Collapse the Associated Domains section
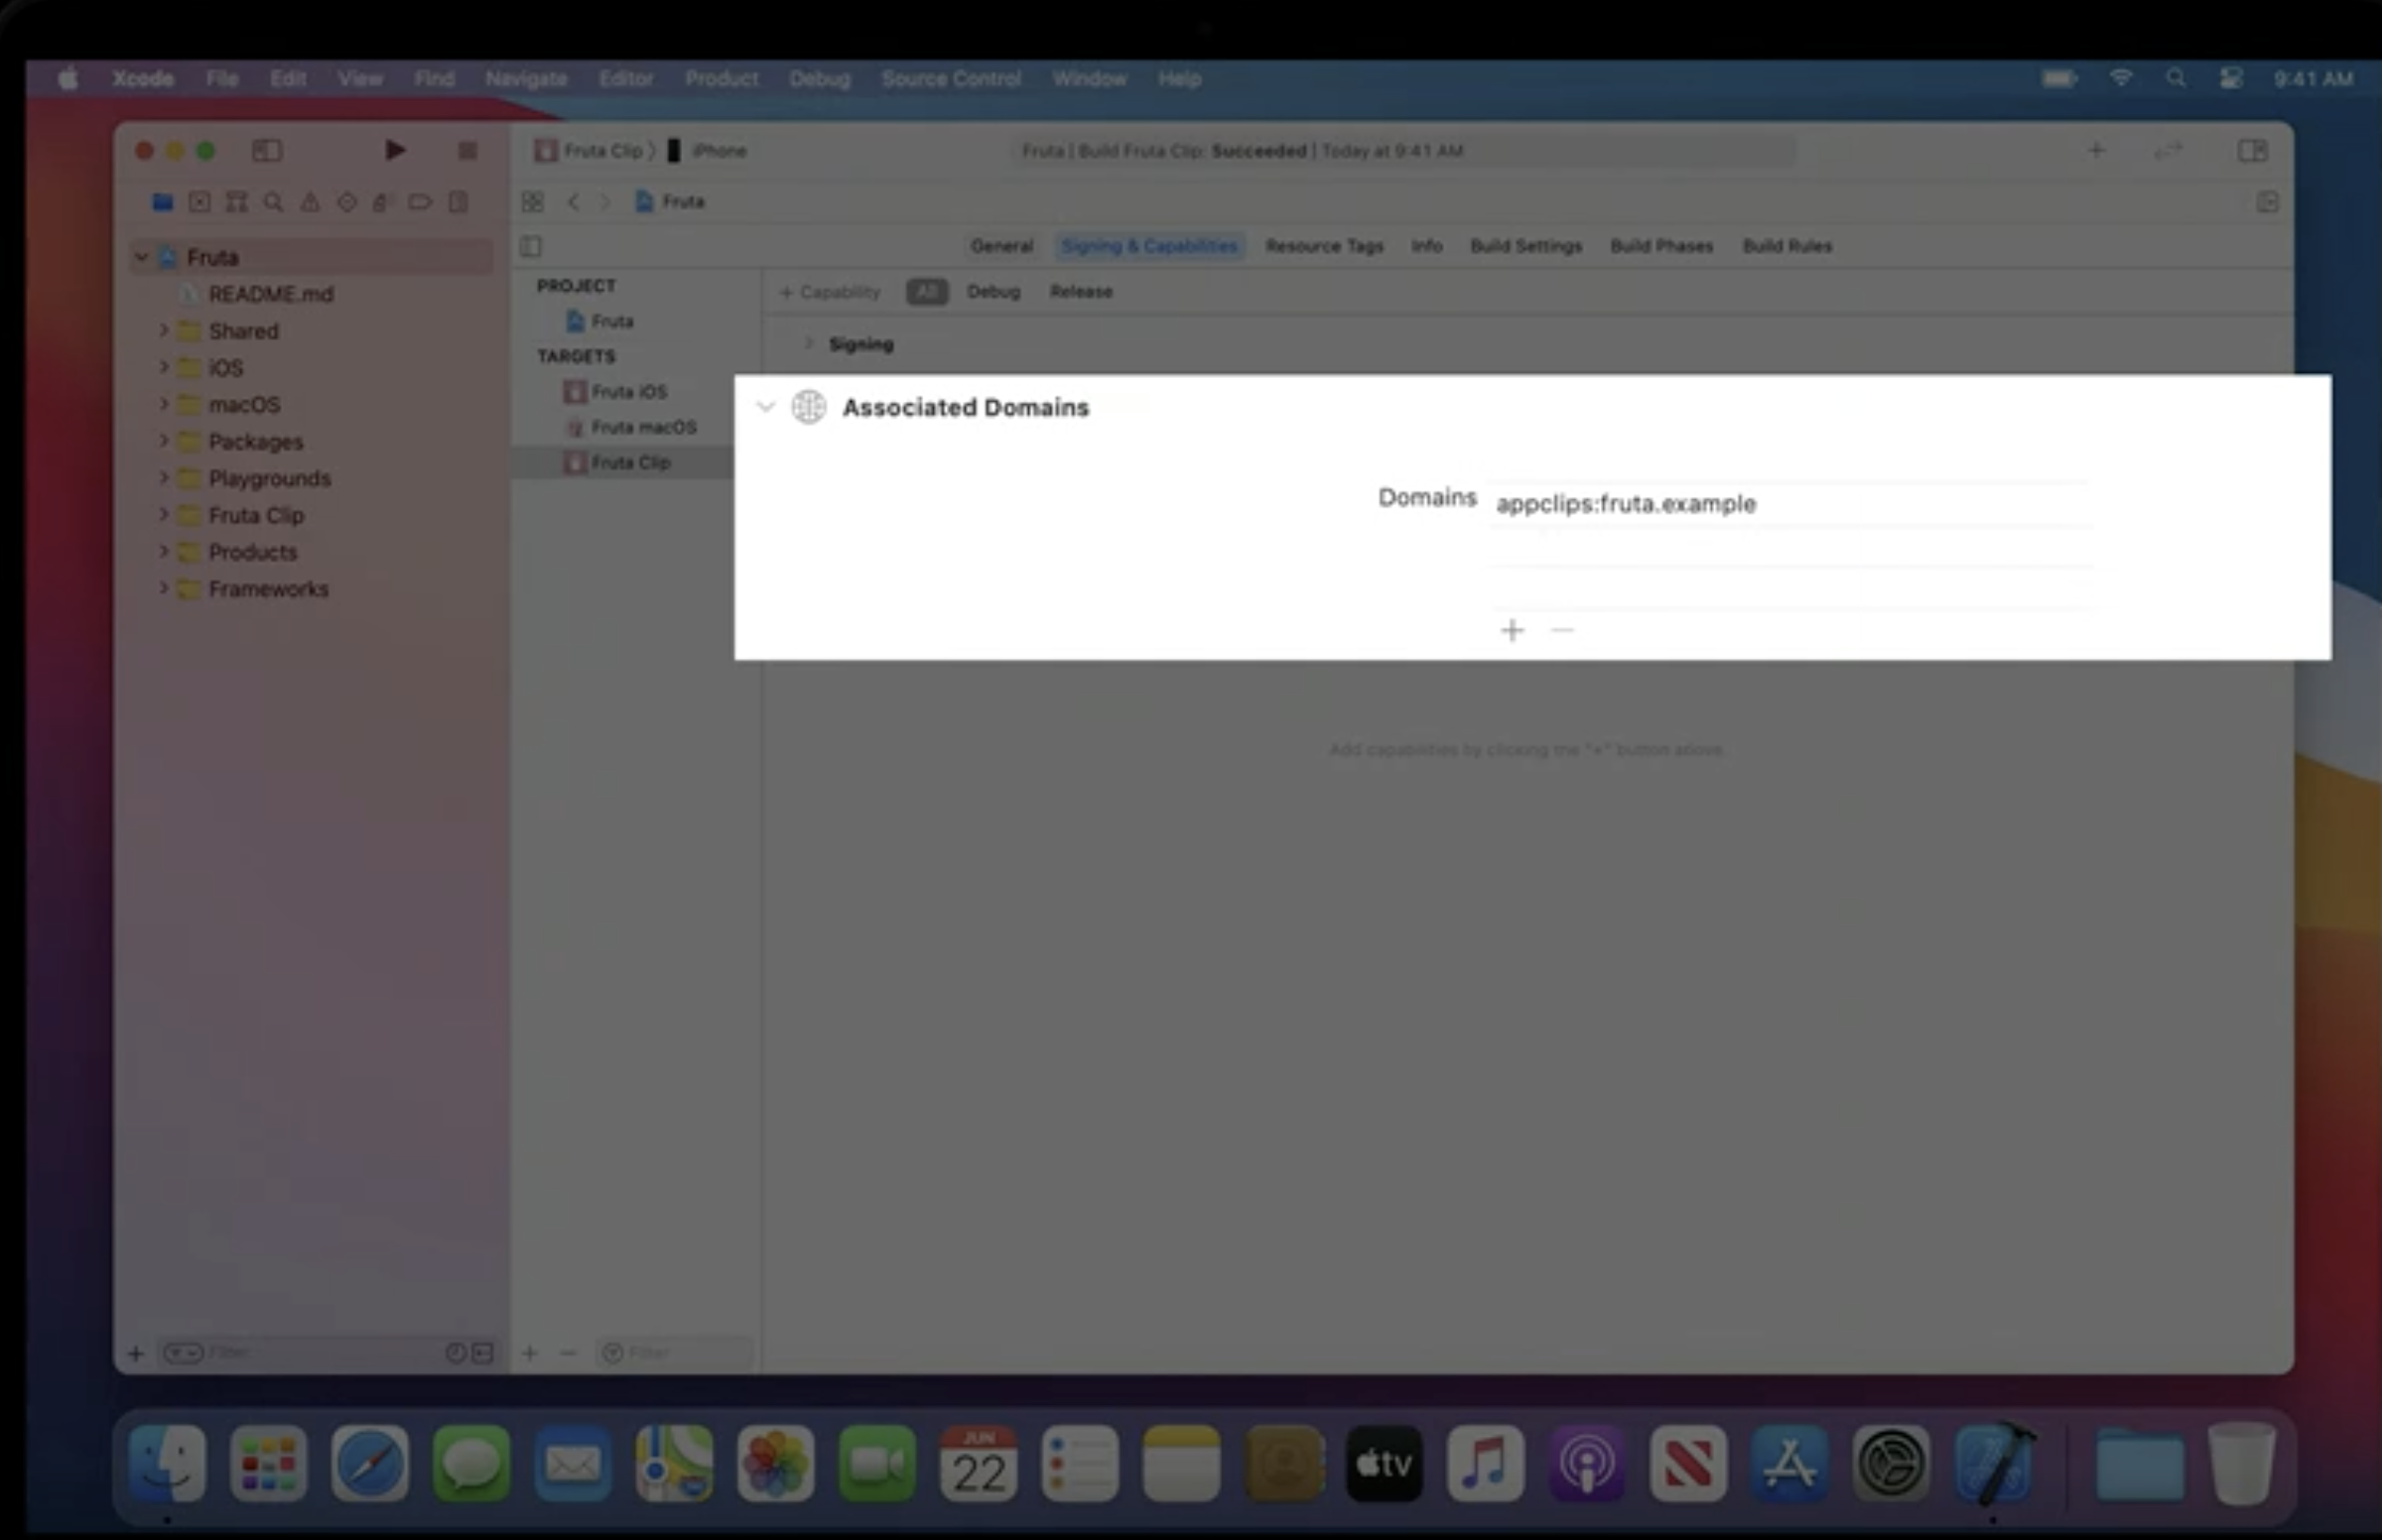 [766, 407]
